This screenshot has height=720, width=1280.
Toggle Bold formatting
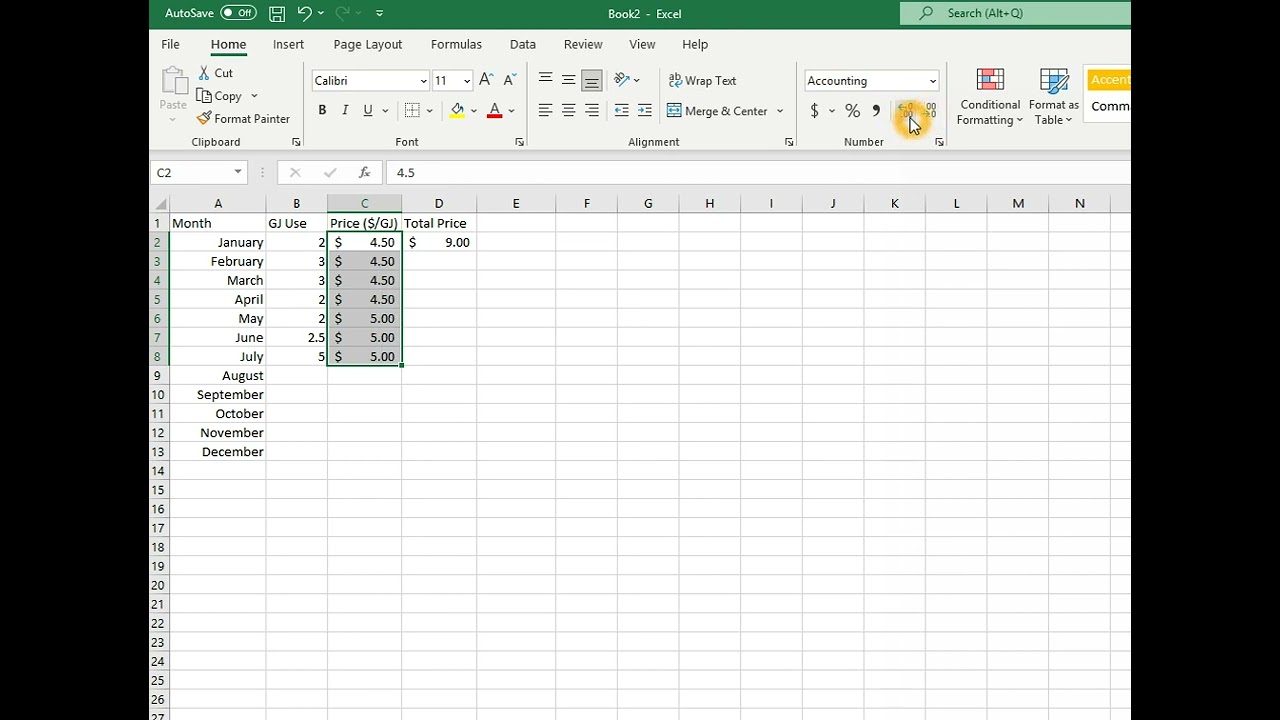point(322,111)
